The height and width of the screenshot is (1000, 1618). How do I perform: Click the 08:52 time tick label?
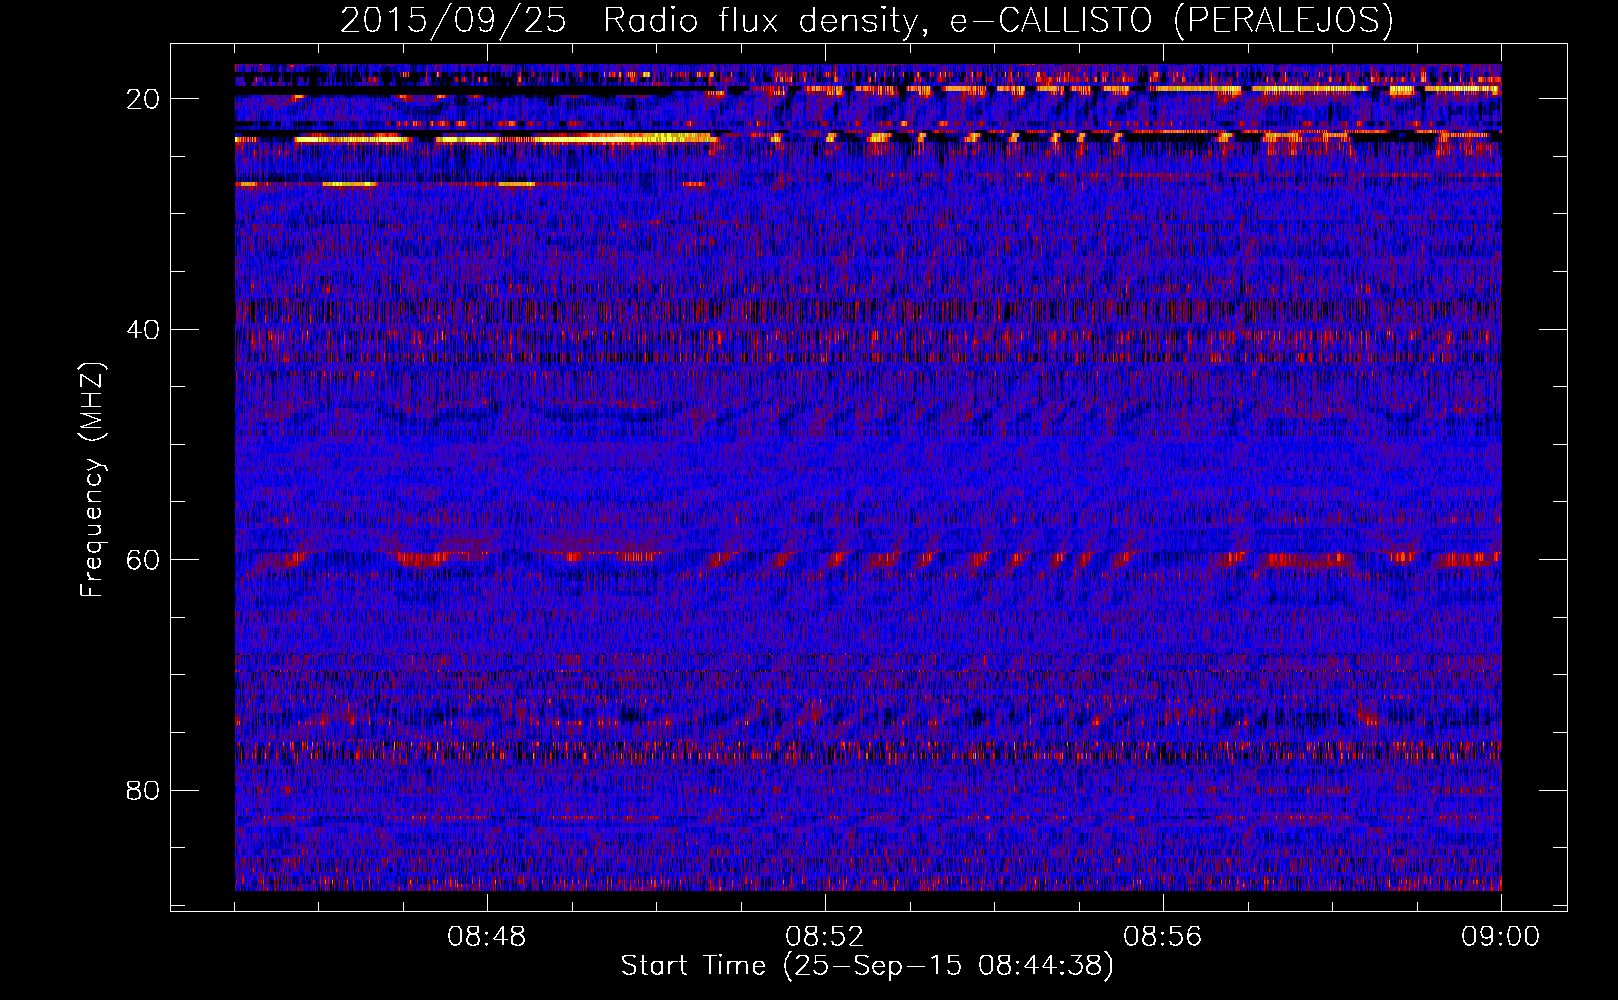(x=825, y=937)
